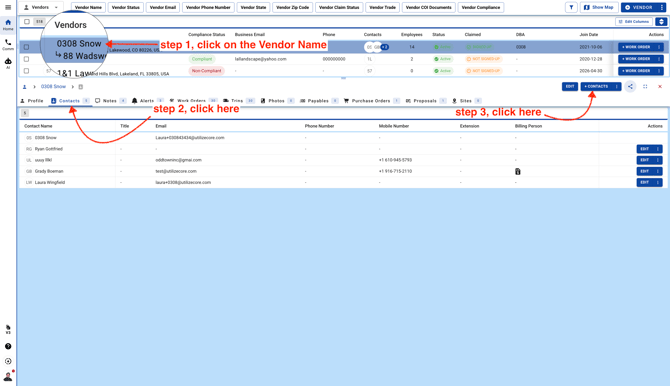670x386 pixels.
Task: Click mobile number +1 916-715-2110
Action: coord(395,171)
